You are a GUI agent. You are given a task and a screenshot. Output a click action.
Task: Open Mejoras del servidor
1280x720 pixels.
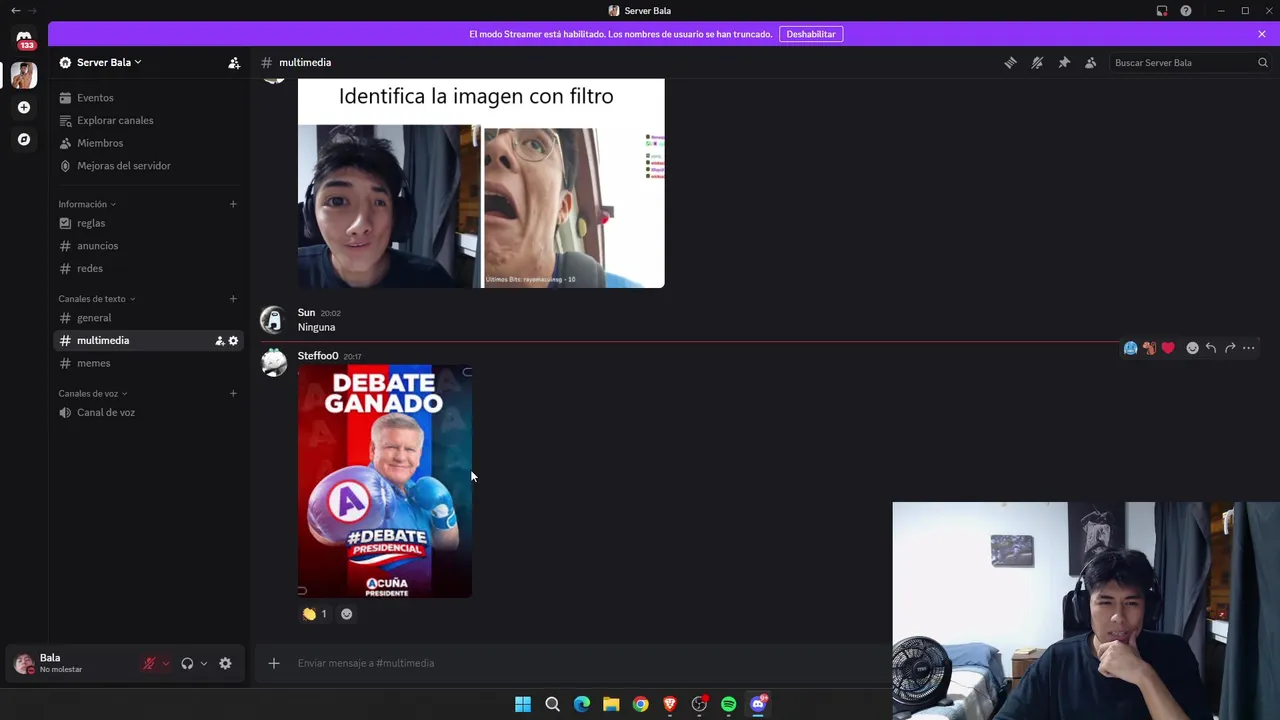point(148,166)
